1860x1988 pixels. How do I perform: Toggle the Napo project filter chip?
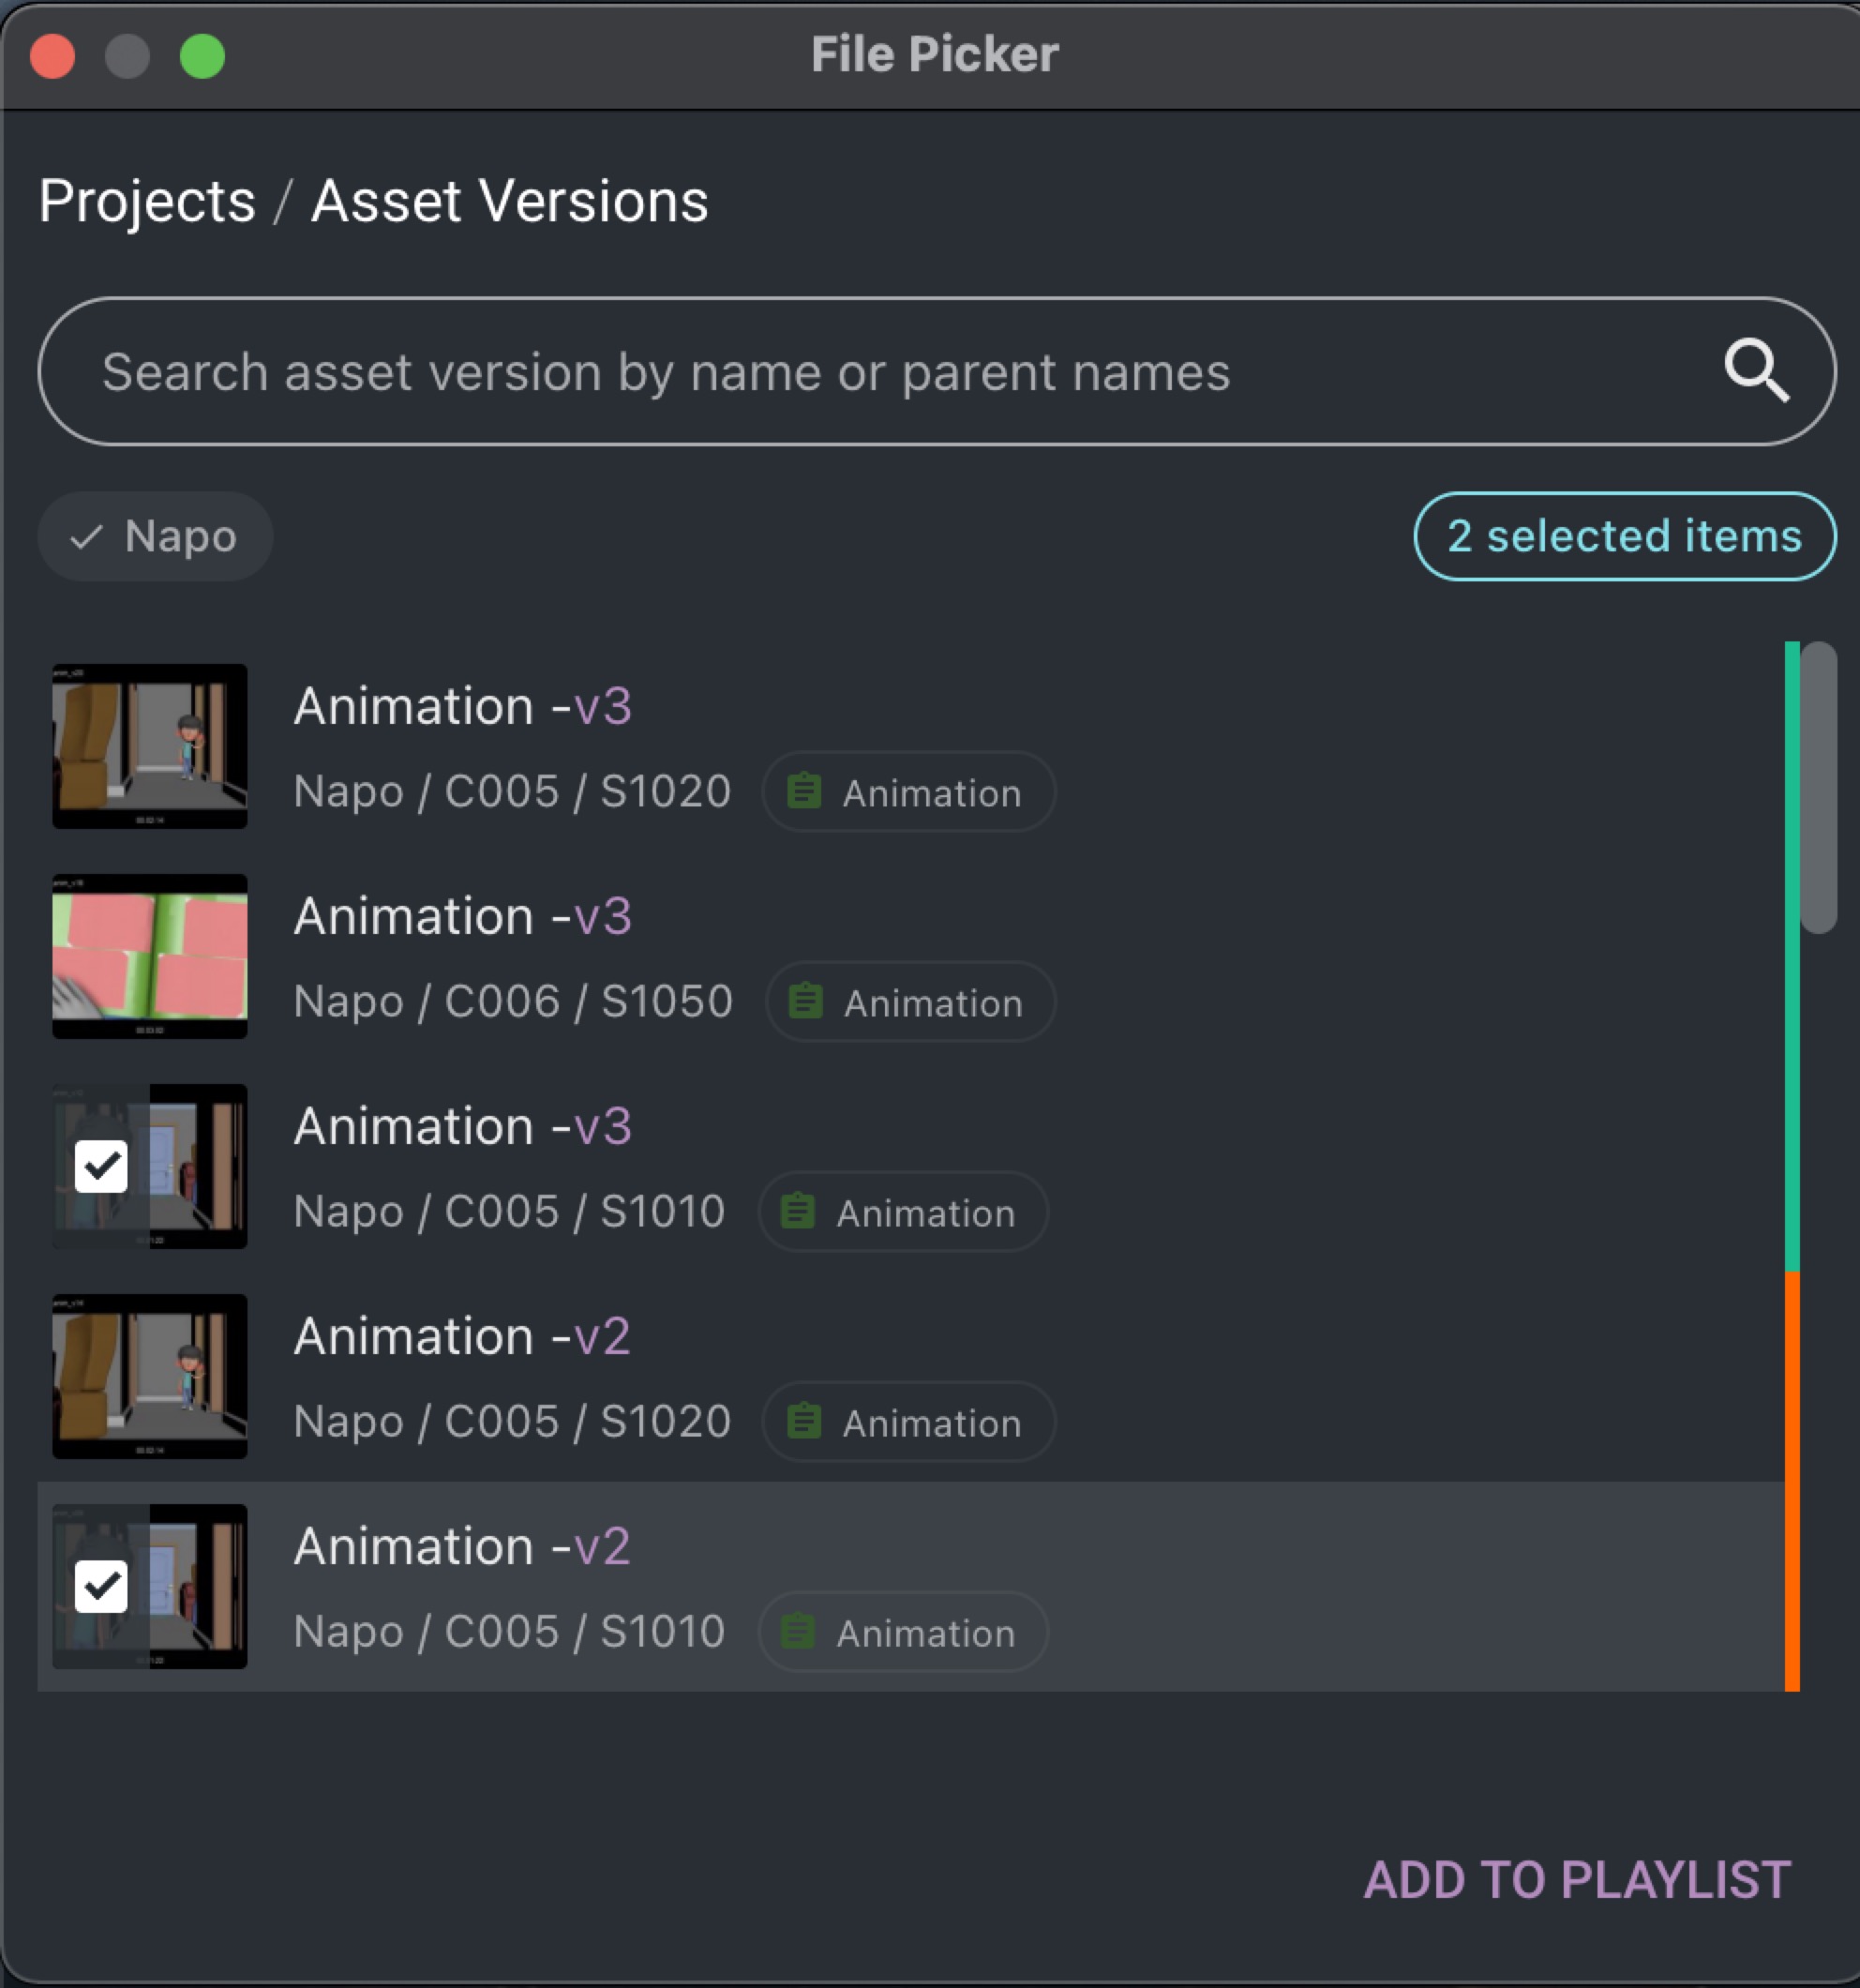[156, 537]
